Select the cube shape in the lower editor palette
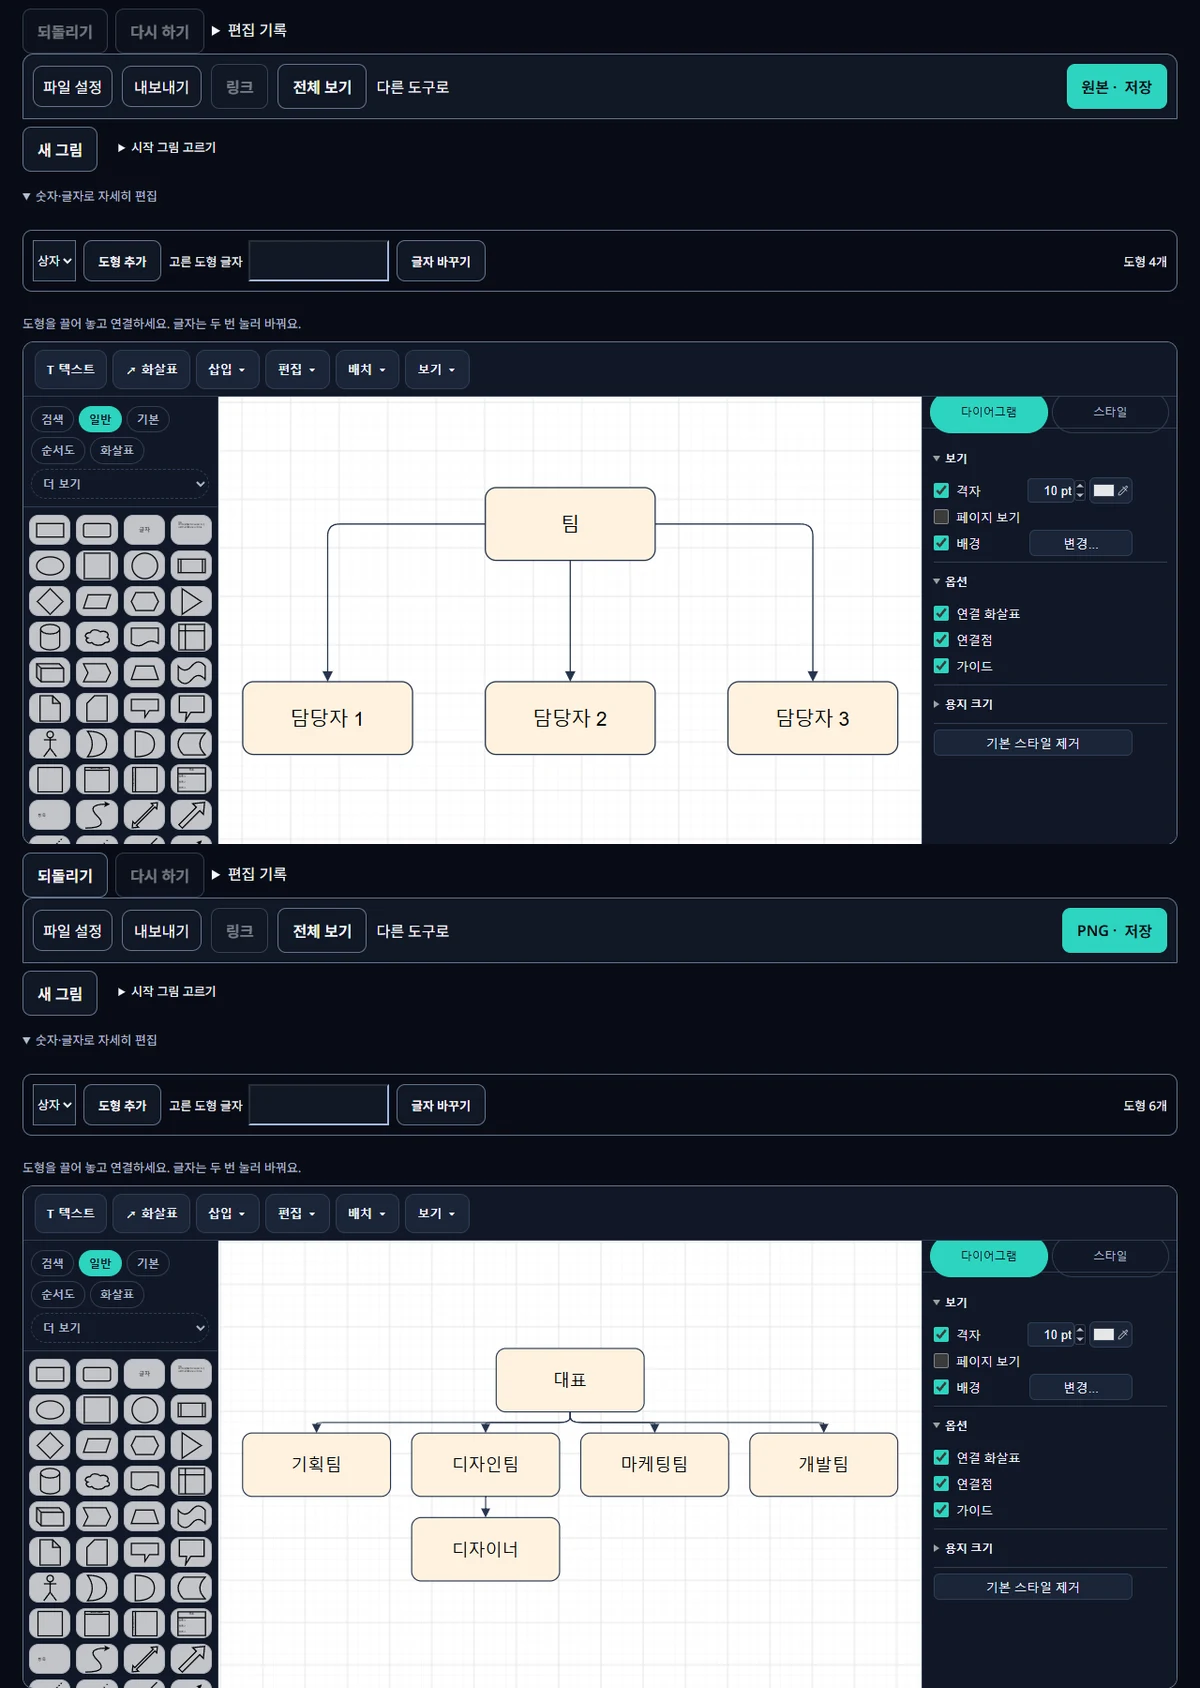The width and height of the screenshot is (1200, 1688). tap(50, 1517)
